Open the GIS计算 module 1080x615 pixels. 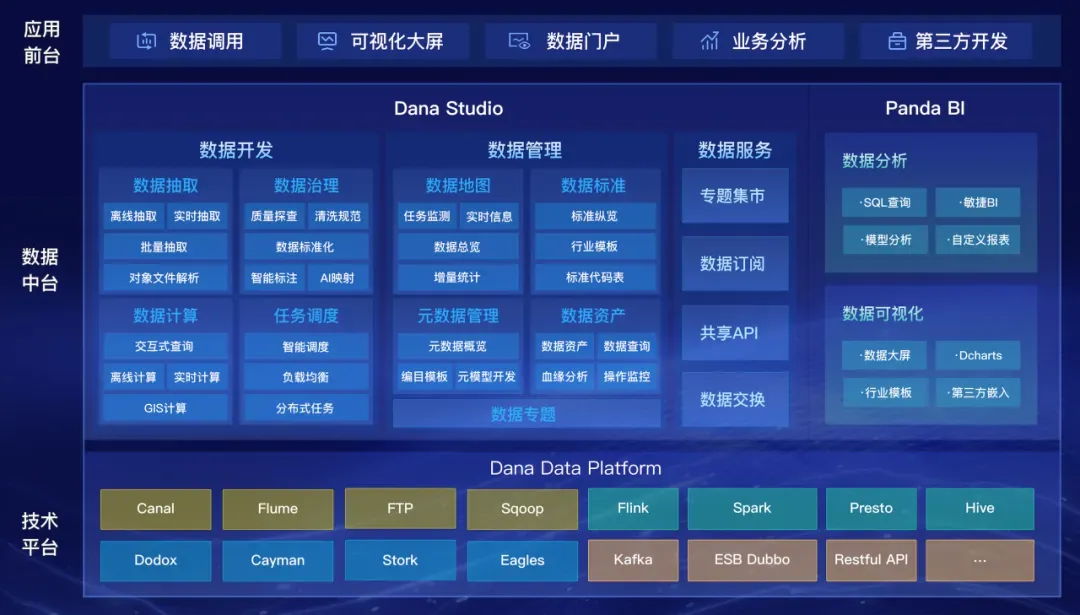pyautogui.click(x=165, y=408)
